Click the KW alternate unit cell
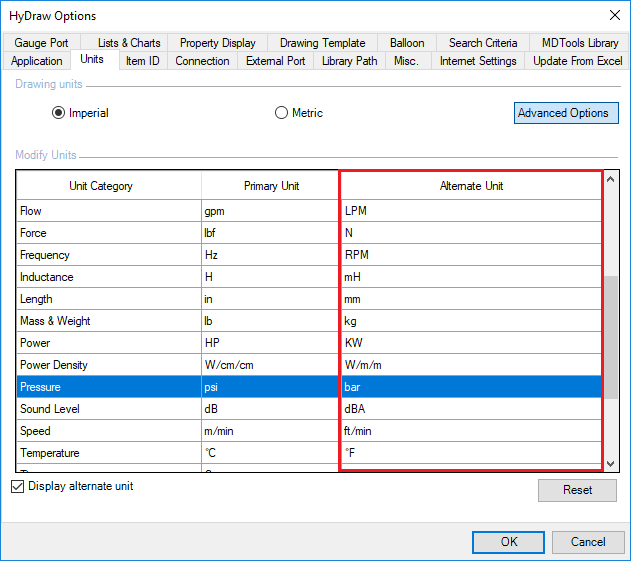The image size is (631, 561). pos(471,343)
